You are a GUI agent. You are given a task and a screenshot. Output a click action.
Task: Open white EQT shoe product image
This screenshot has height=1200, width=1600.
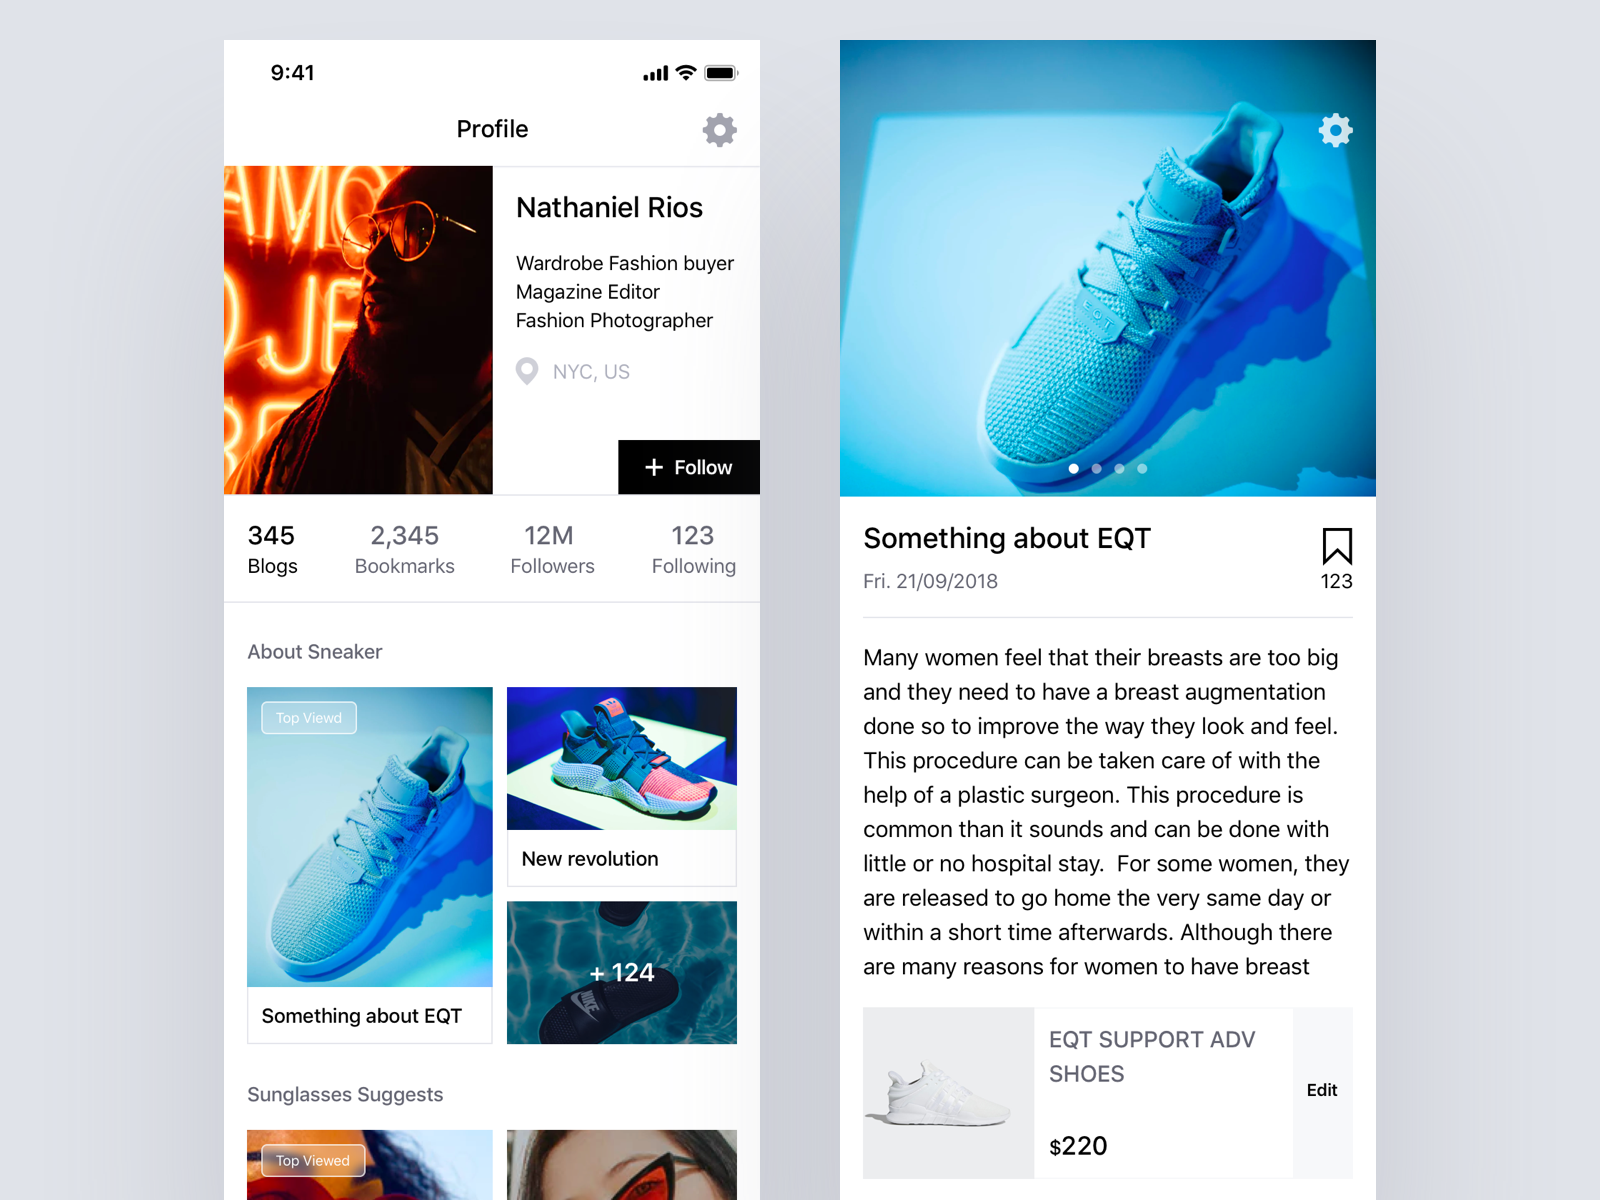[948, 1093]
